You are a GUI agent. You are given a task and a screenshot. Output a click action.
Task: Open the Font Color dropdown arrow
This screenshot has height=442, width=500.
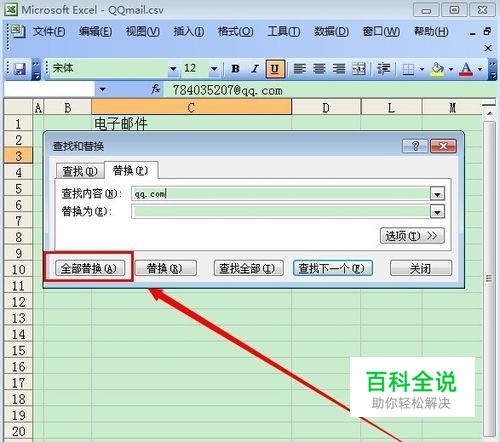point(480,69)
